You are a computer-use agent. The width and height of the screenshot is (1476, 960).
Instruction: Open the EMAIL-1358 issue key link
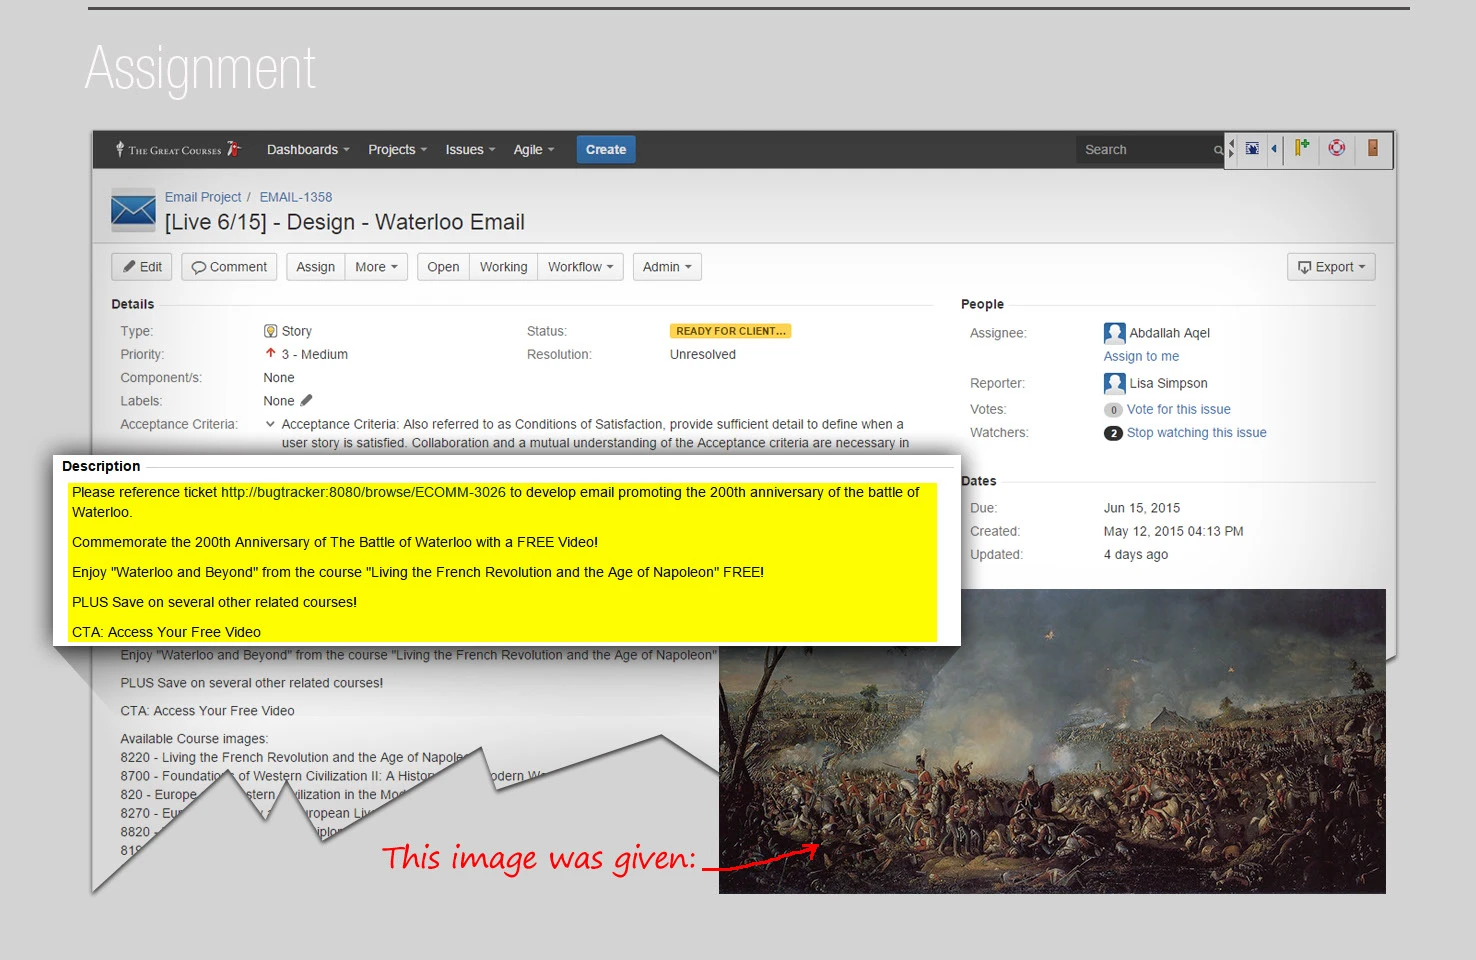click(296, 197)
